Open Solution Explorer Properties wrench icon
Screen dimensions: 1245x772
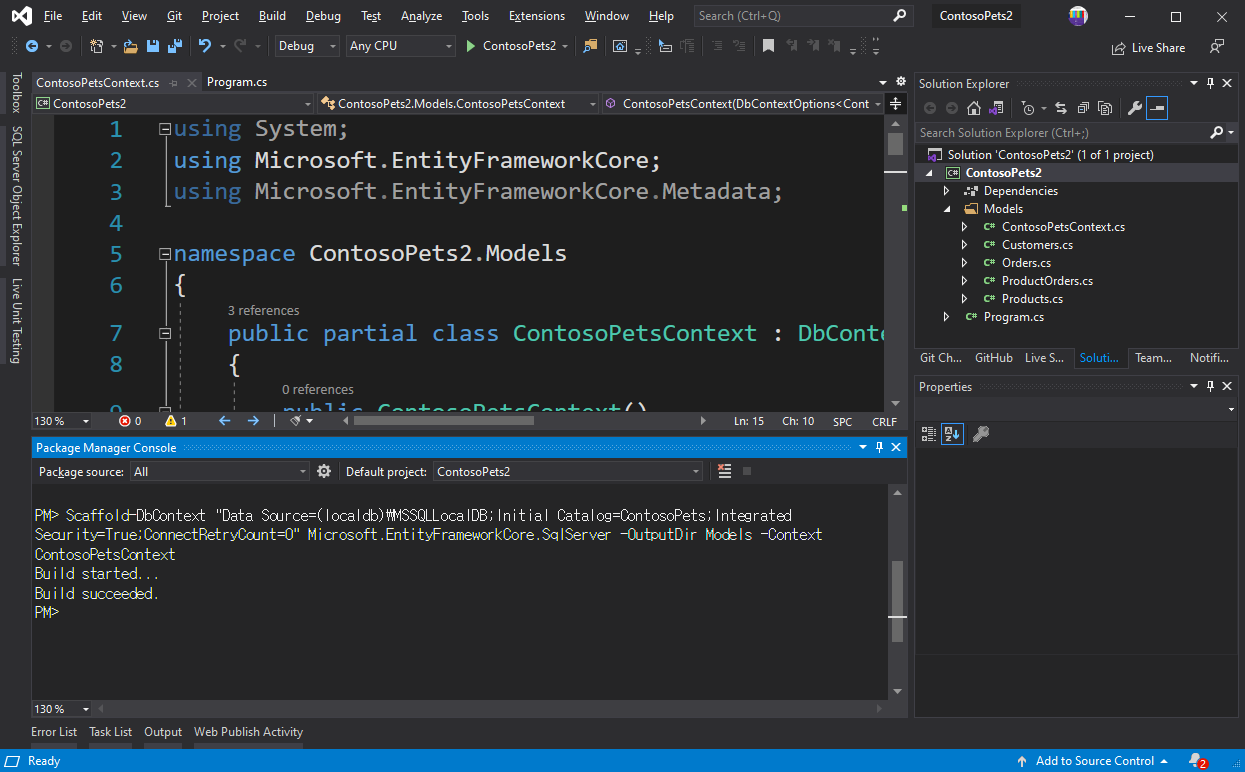[1135, 108]
